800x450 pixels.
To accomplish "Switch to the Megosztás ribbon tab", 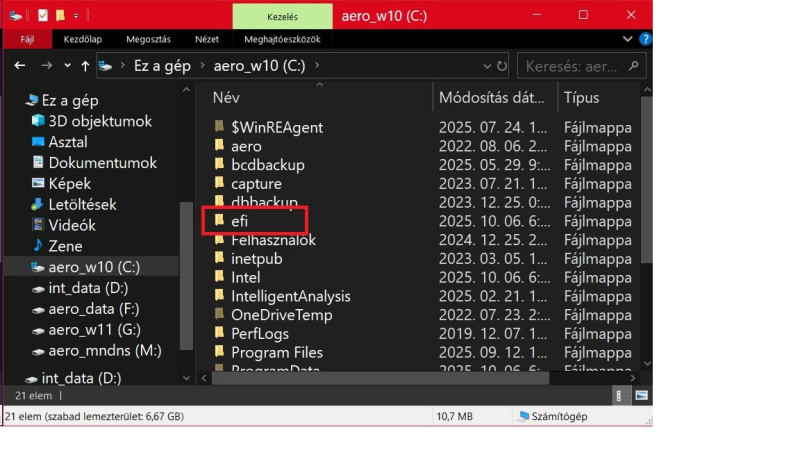I will 148,39.
